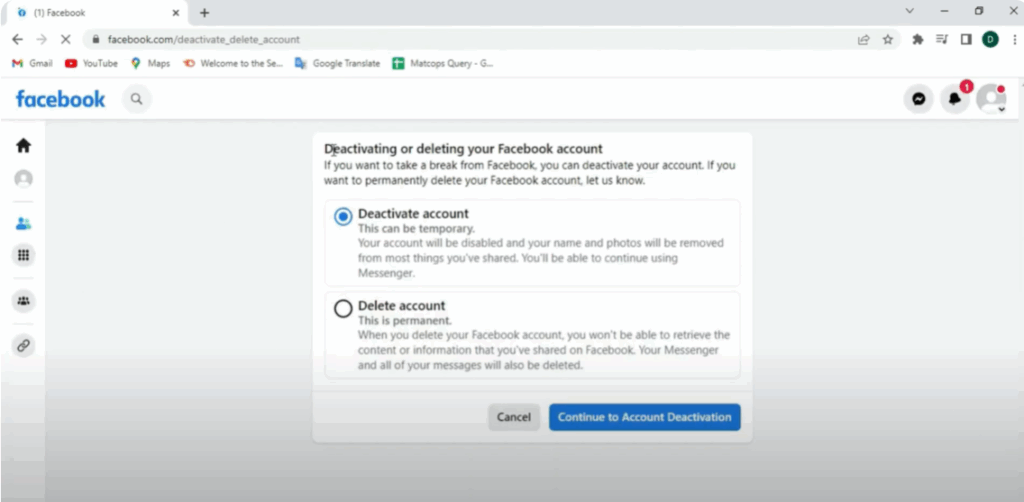
Task: Toggle the Chrome side panel icon
Action: coord(966,39)
